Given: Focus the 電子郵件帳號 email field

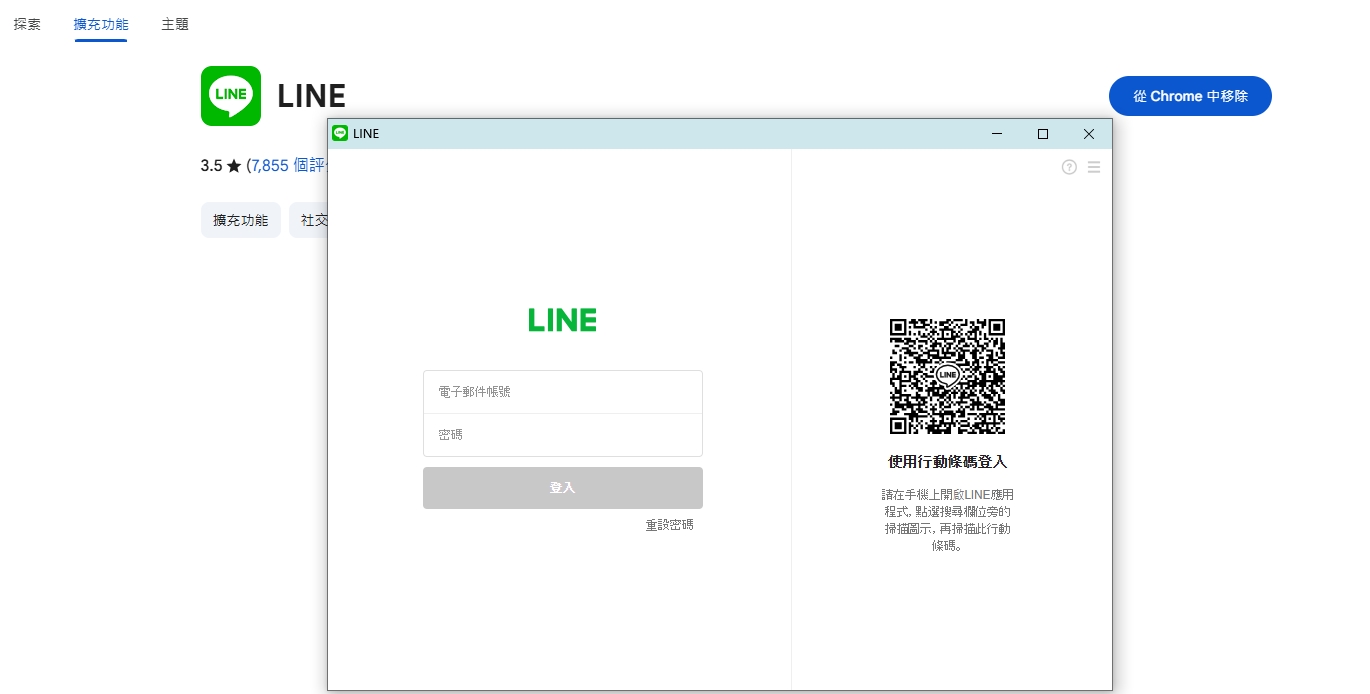Looking at the screenshot, I should (563, 392).
